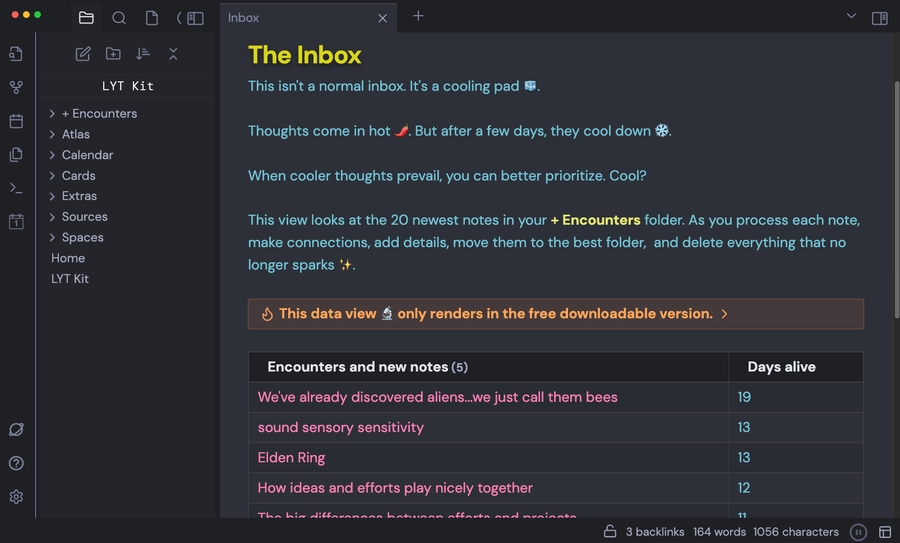Open the bookmarks pane

151,18
